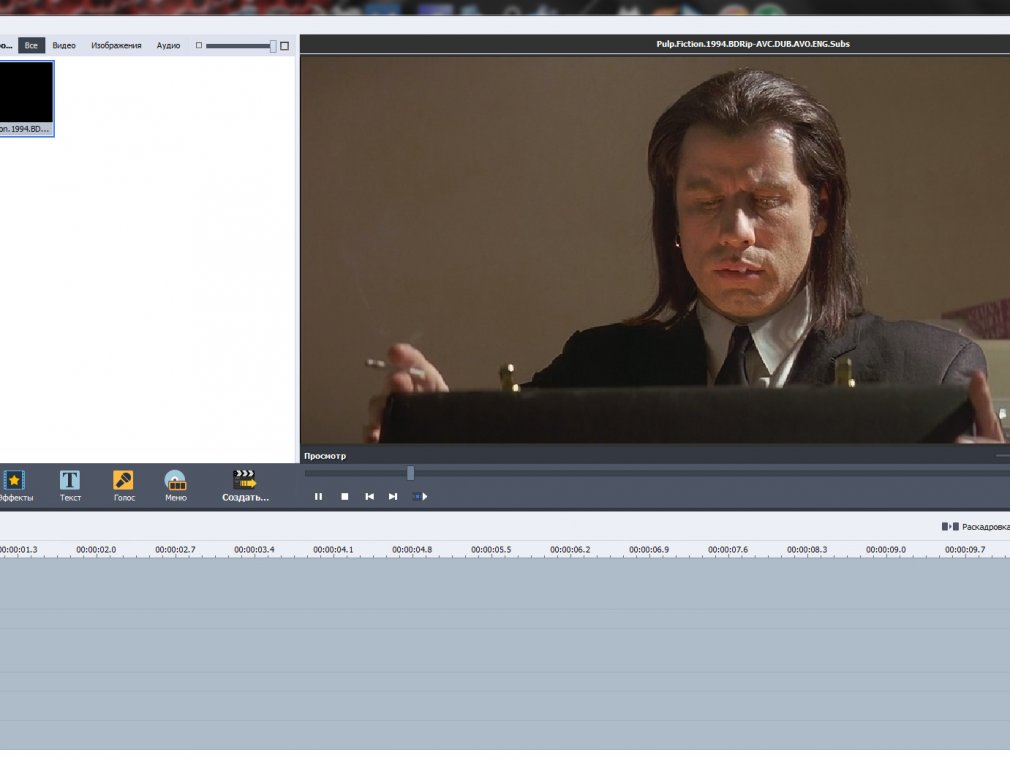Click the 00:00:03.4 timeline mark
Image resolution: width=1010 pixels, height=761 pixels.
(254, 550)
